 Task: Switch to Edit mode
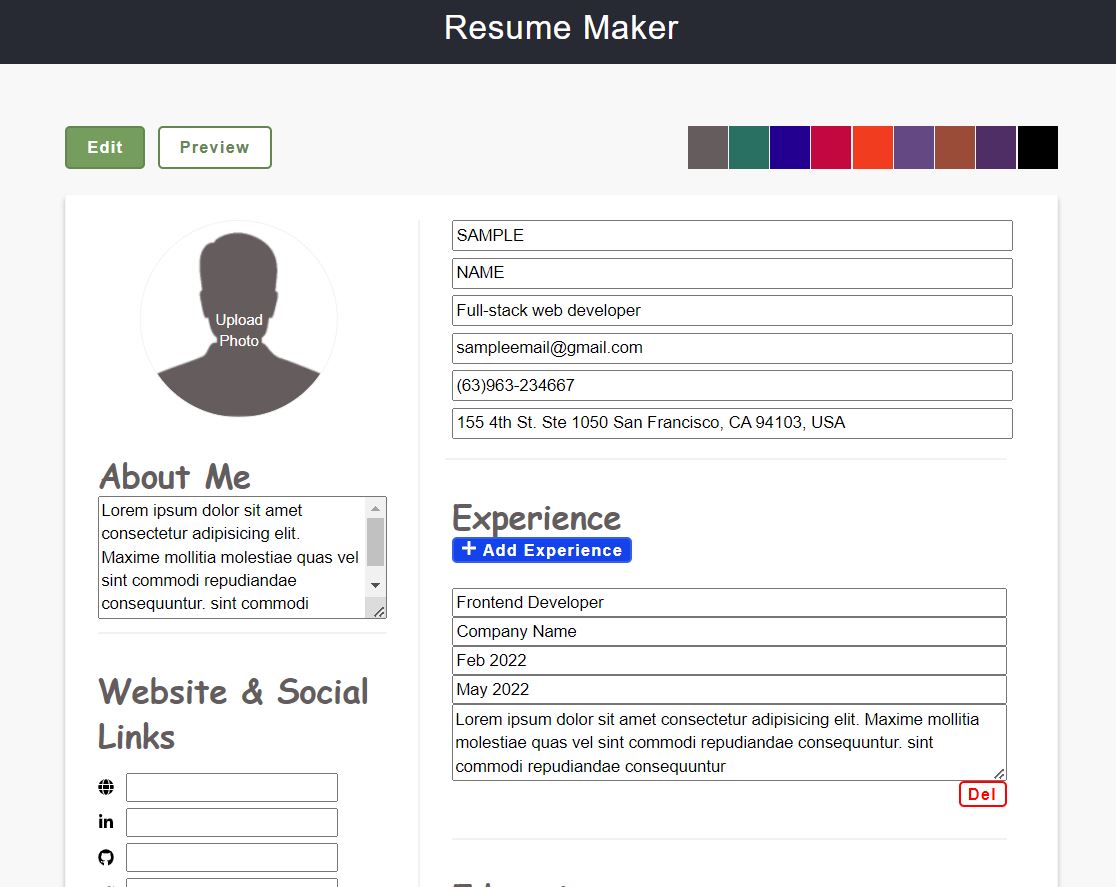click(x=104, y=147)
